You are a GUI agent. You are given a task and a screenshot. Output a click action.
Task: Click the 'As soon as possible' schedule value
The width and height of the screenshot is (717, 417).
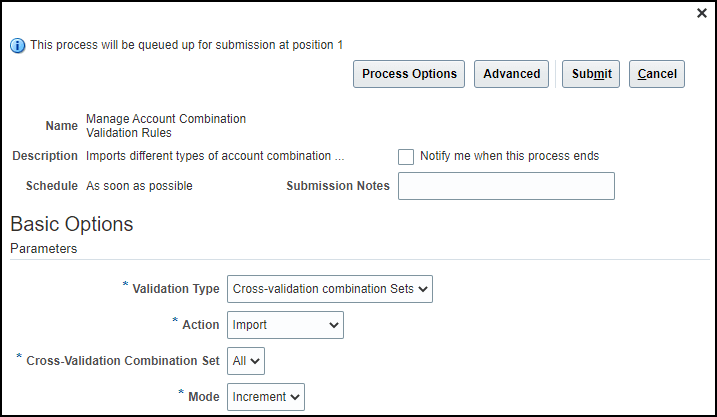pos(139,186)
